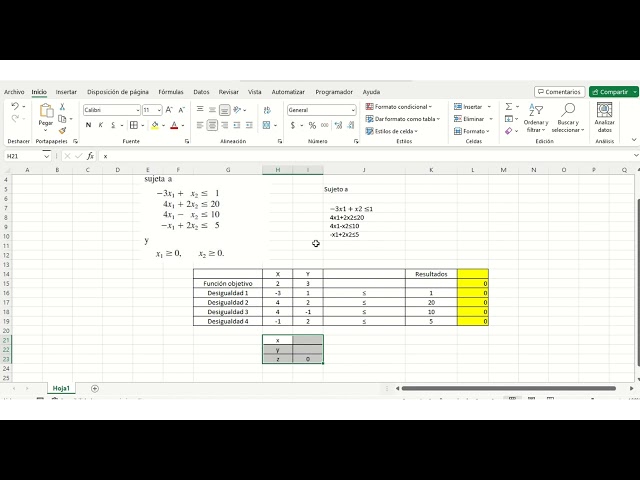Select the Format Painter brush

pos(62,131)
